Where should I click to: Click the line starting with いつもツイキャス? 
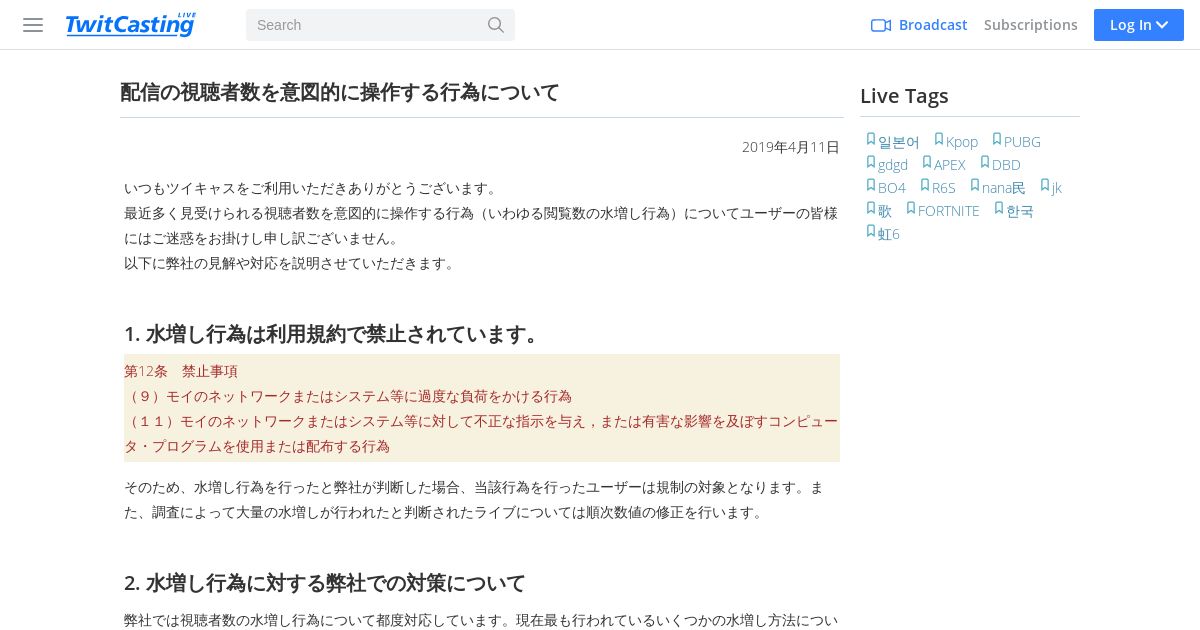(x=313, y=188)
